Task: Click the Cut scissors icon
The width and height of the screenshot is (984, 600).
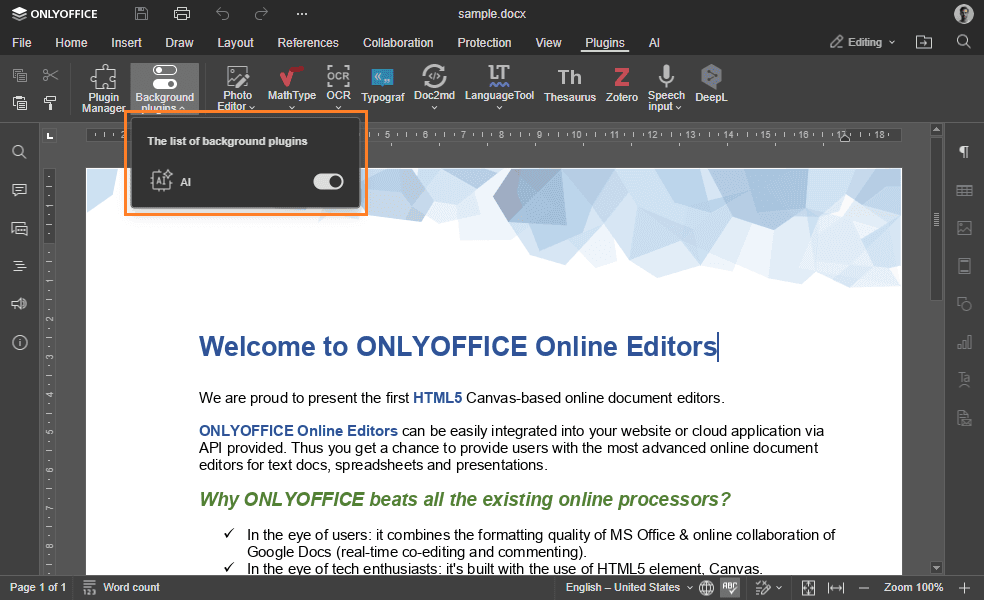Action: tap(50, 75)
